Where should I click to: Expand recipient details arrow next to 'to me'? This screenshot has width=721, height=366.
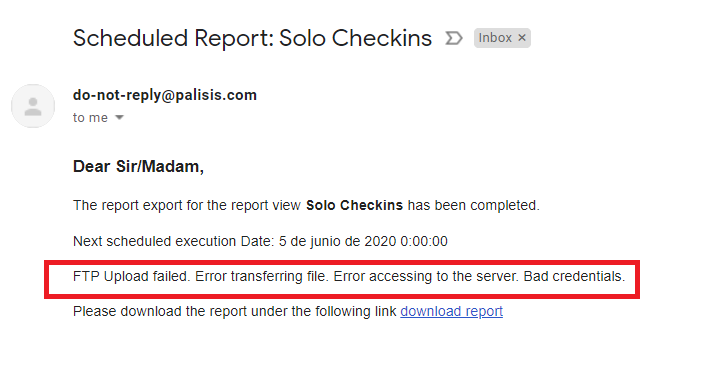[x=119, y=118]
